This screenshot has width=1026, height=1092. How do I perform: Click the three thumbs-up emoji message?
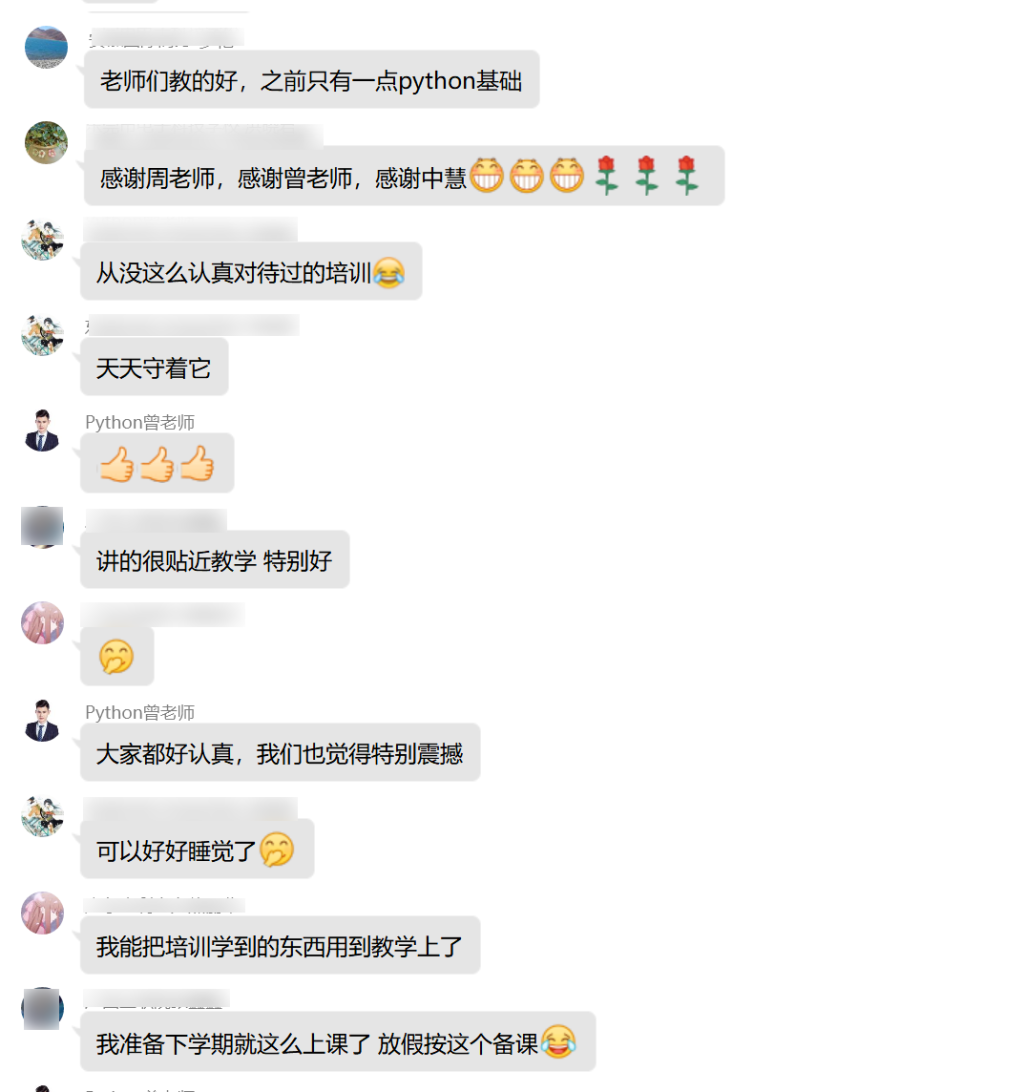[157, 463]
